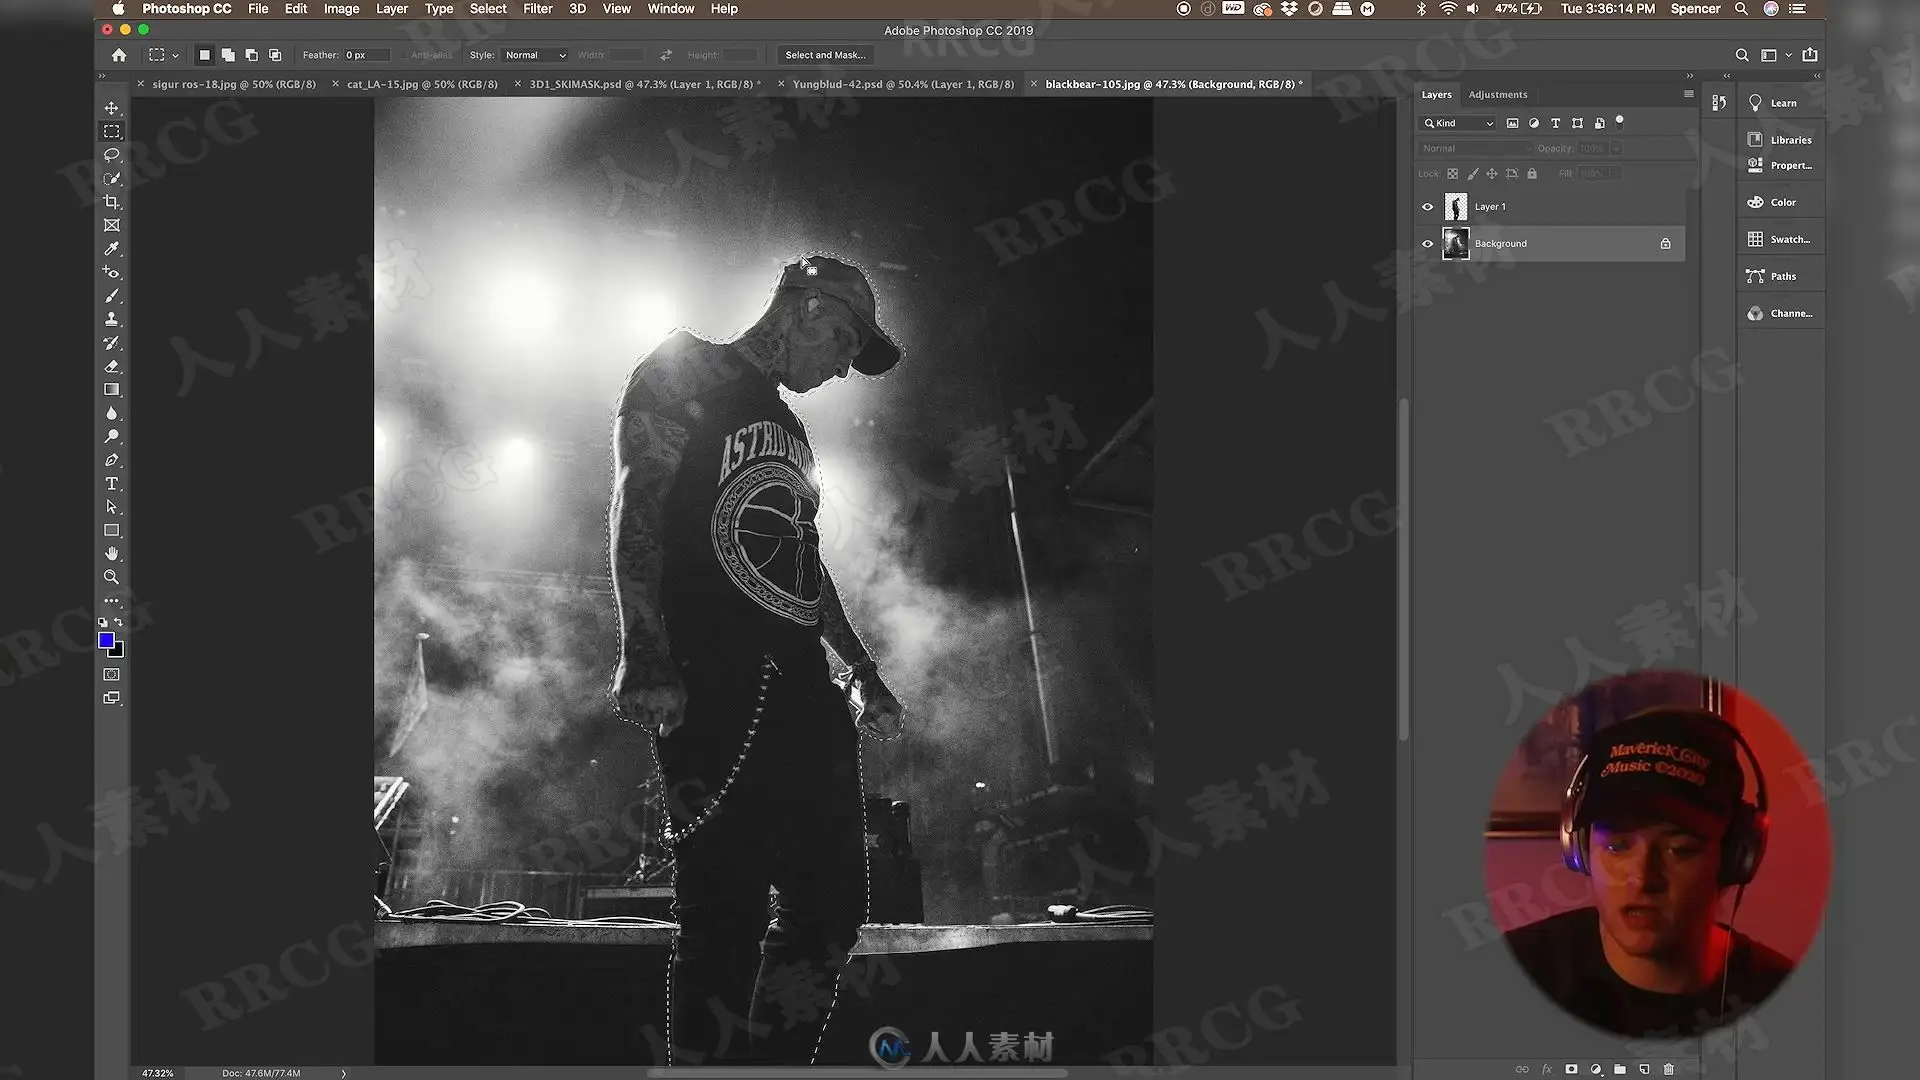Open the History panel icon
Viewport: 1920px width, 1080px height.
click(x=1719, y=103)
